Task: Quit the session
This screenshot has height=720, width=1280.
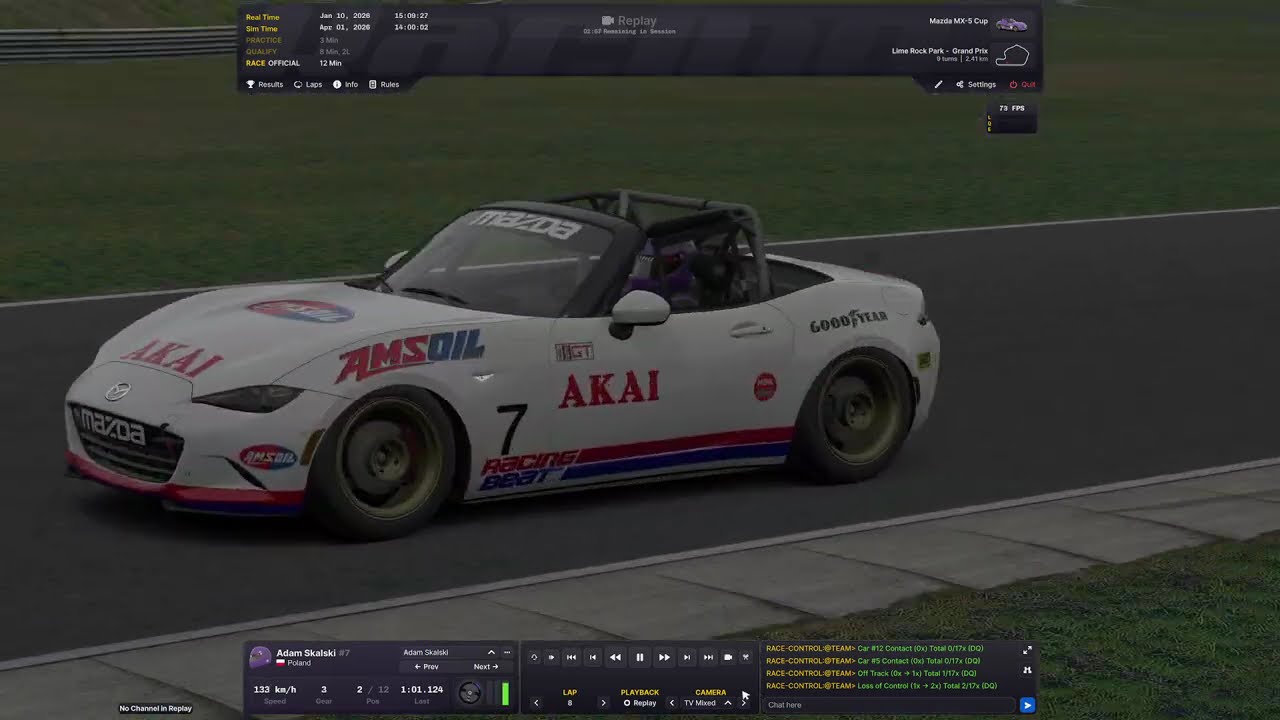Action: coord(1022,85)
